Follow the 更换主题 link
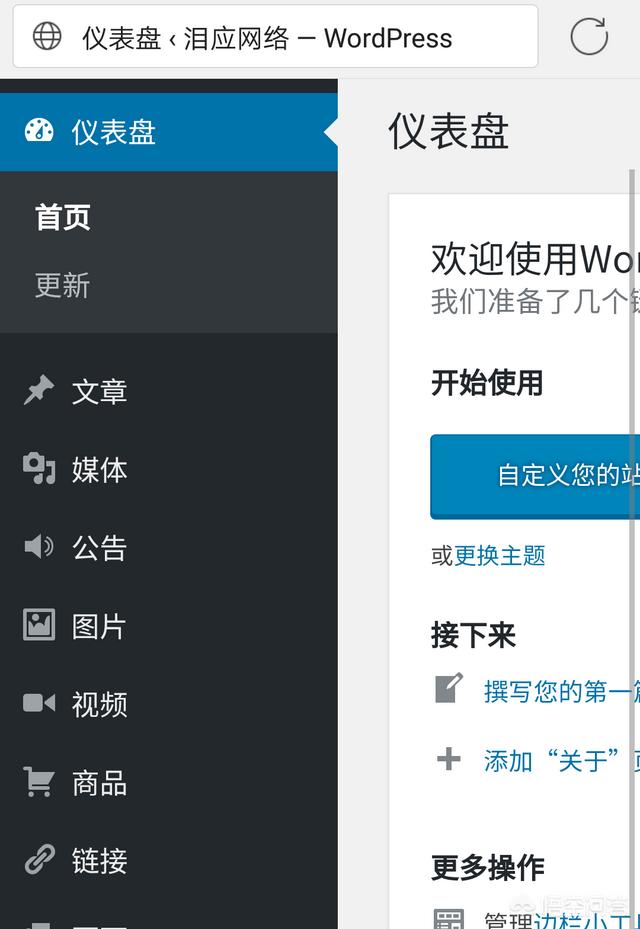The height and width of the screenshot is (929, 640). coord(500,556)
